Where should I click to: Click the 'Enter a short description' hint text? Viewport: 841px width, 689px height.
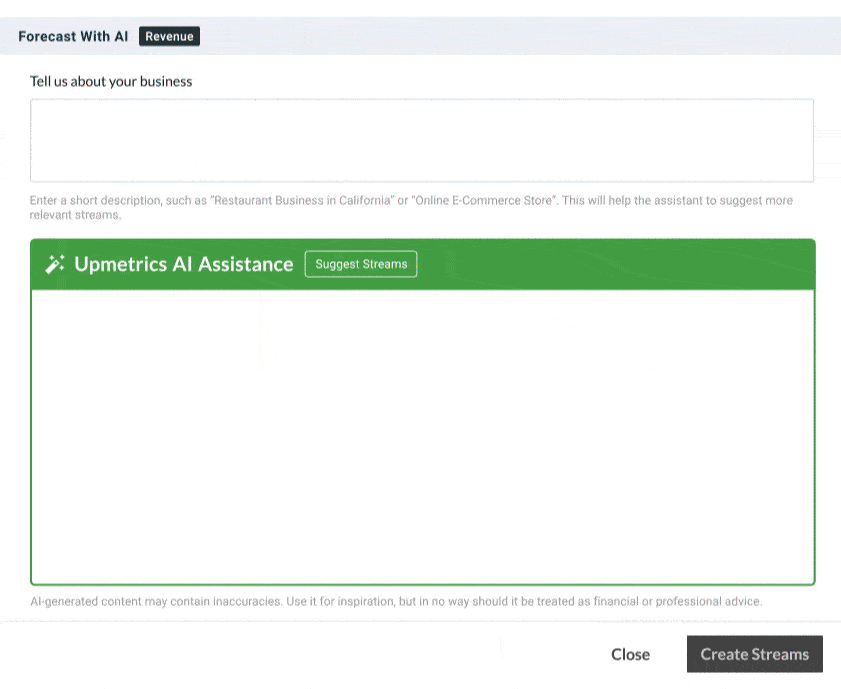[x=411, y=208]
